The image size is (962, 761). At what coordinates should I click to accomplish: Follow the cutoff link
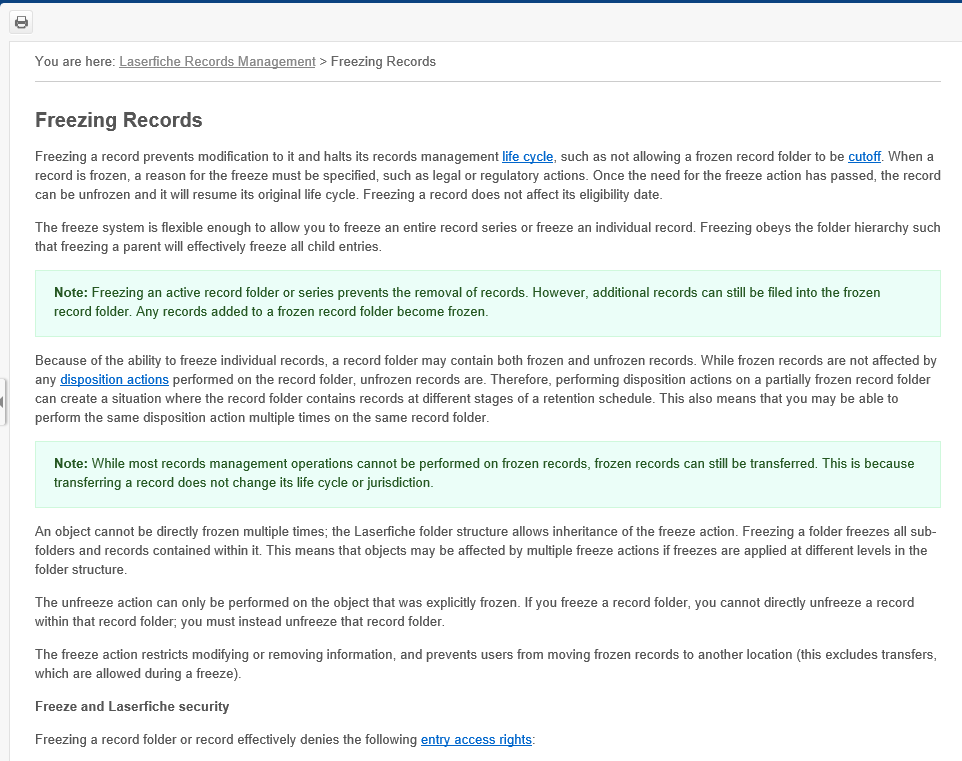(x=864, y=156)
